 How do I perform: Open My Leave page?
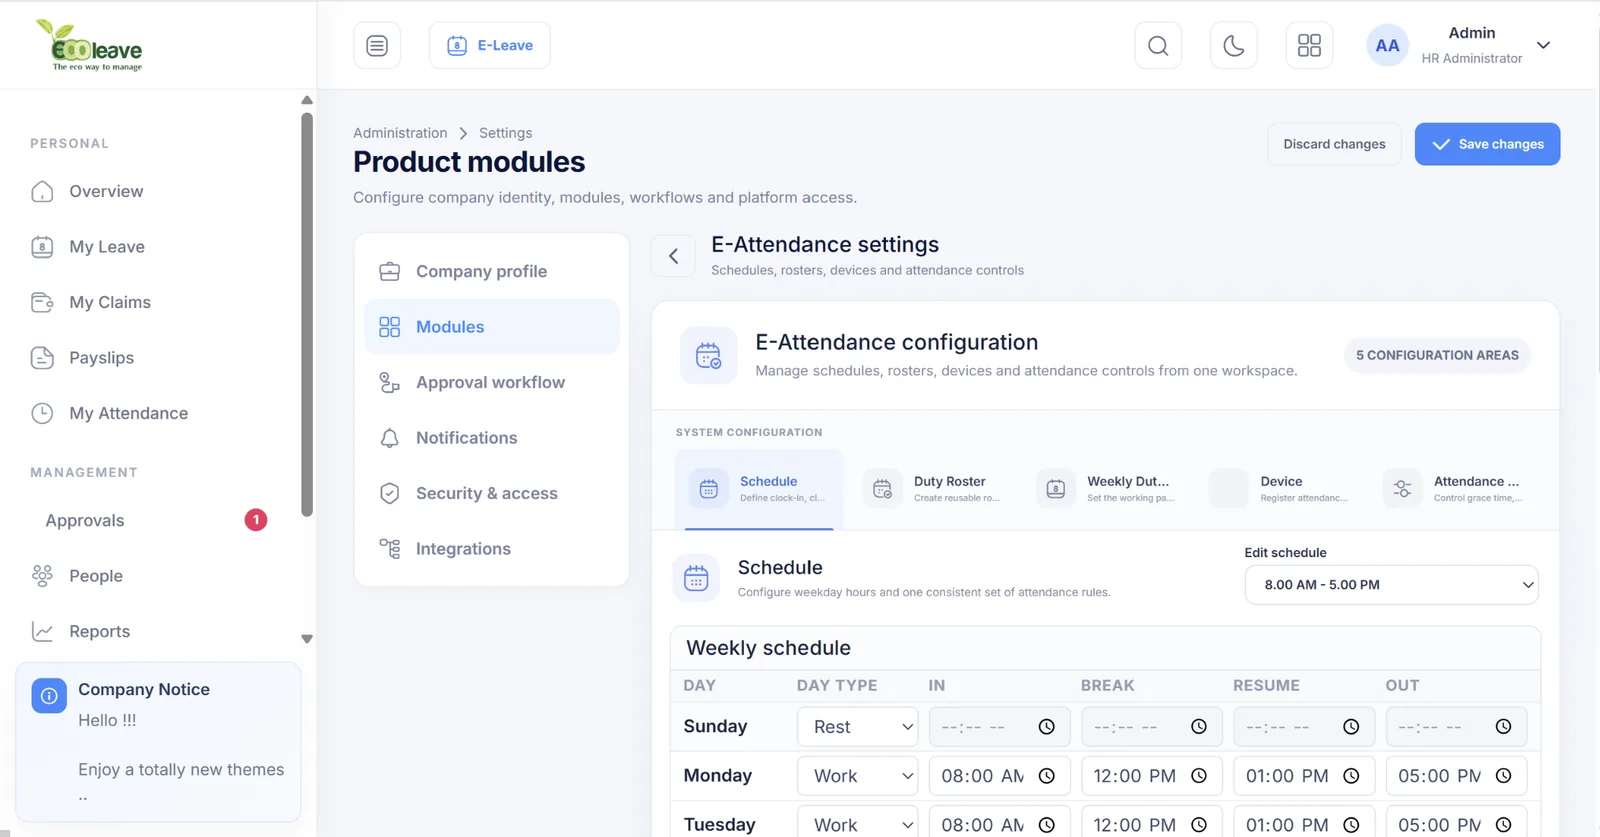107,247
